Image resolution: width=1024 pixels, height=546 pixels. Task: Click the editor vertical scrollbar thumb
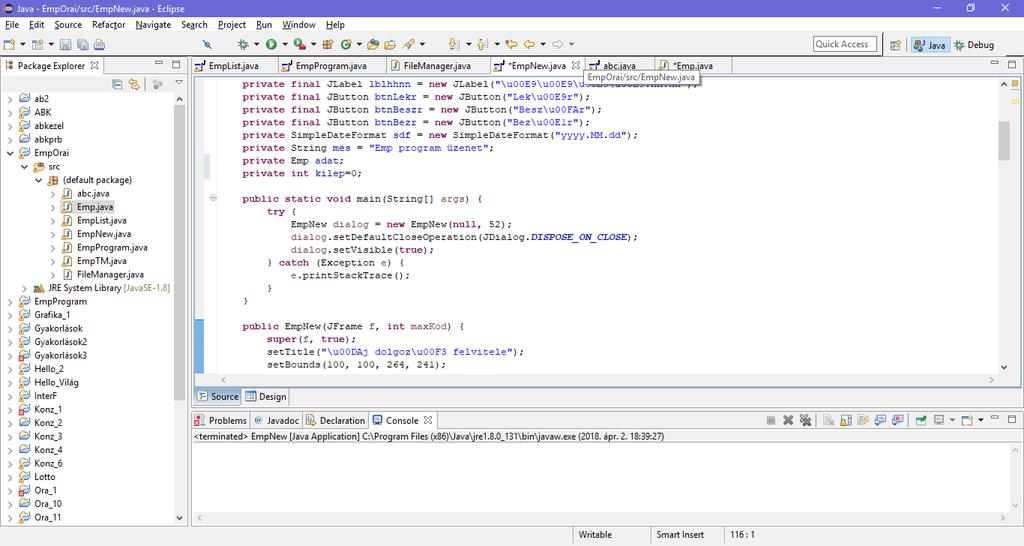(1004, 140)
